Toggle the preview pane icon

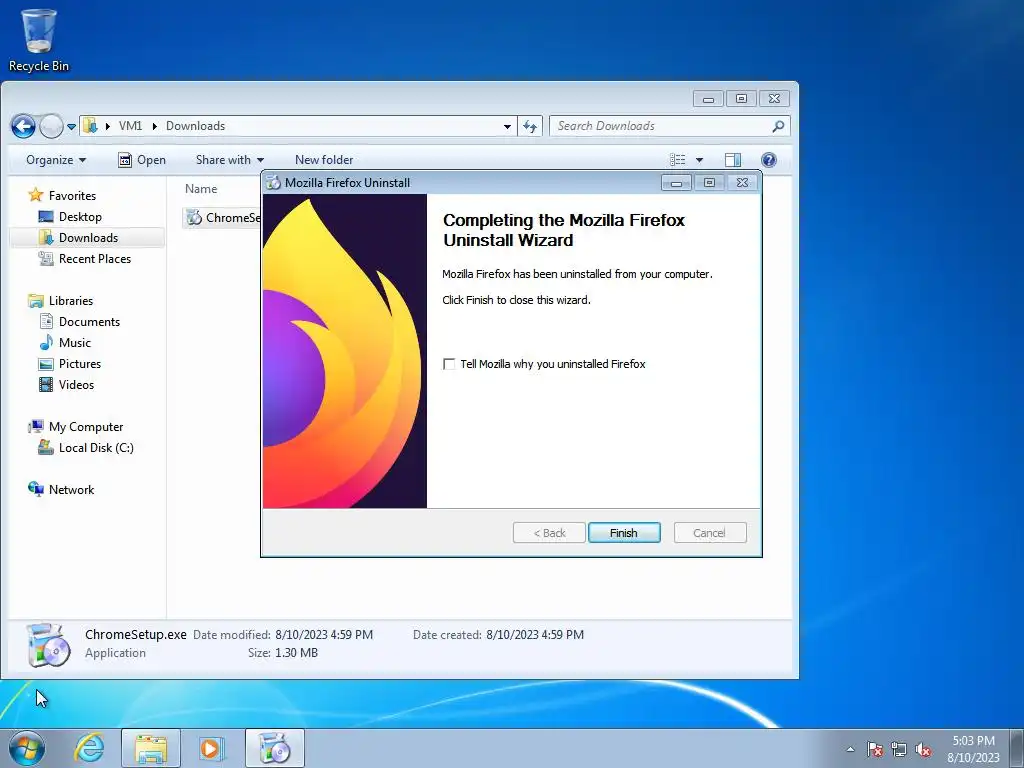coord(733,160)
